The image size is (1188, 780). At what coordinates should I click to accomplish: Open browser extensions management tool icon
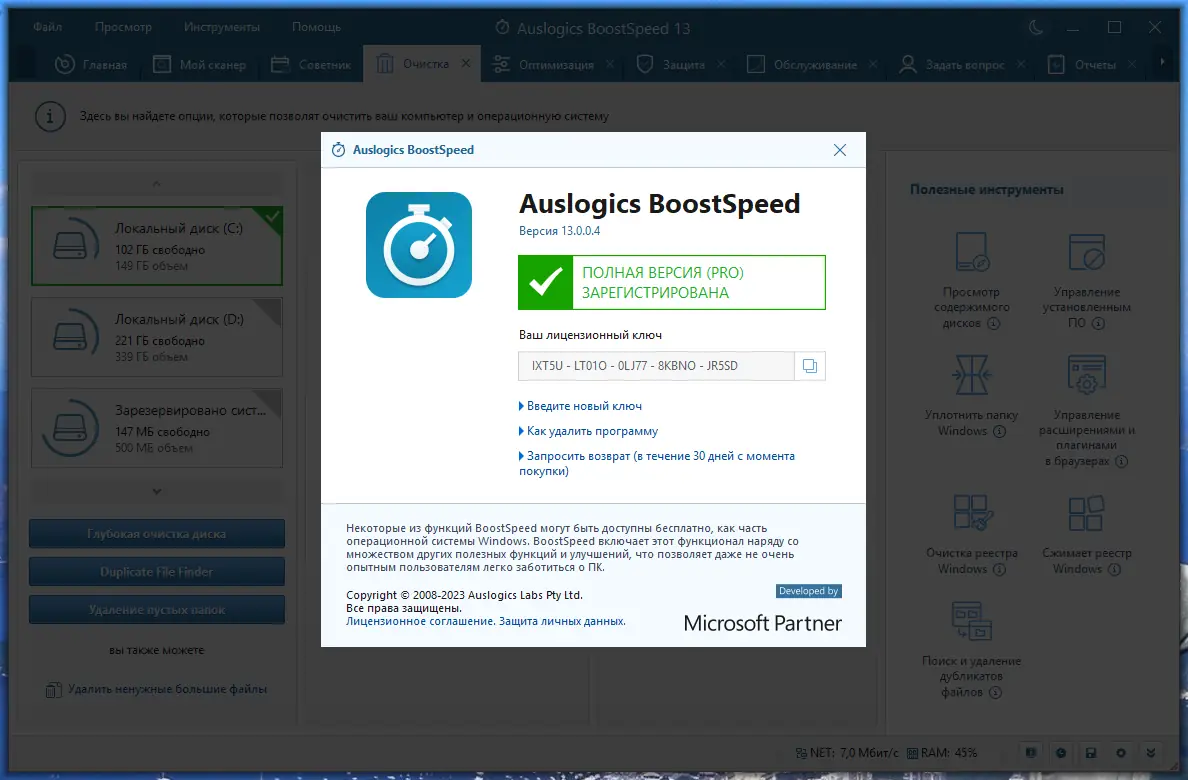coord(1086,375)
